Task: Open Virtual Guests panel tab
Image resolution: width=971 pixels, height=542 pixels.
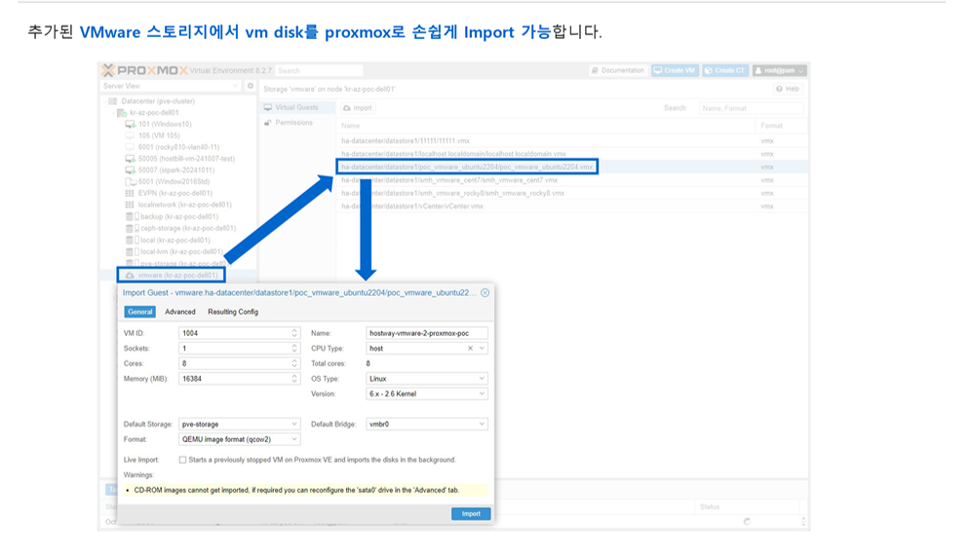Action: (298, 108)
